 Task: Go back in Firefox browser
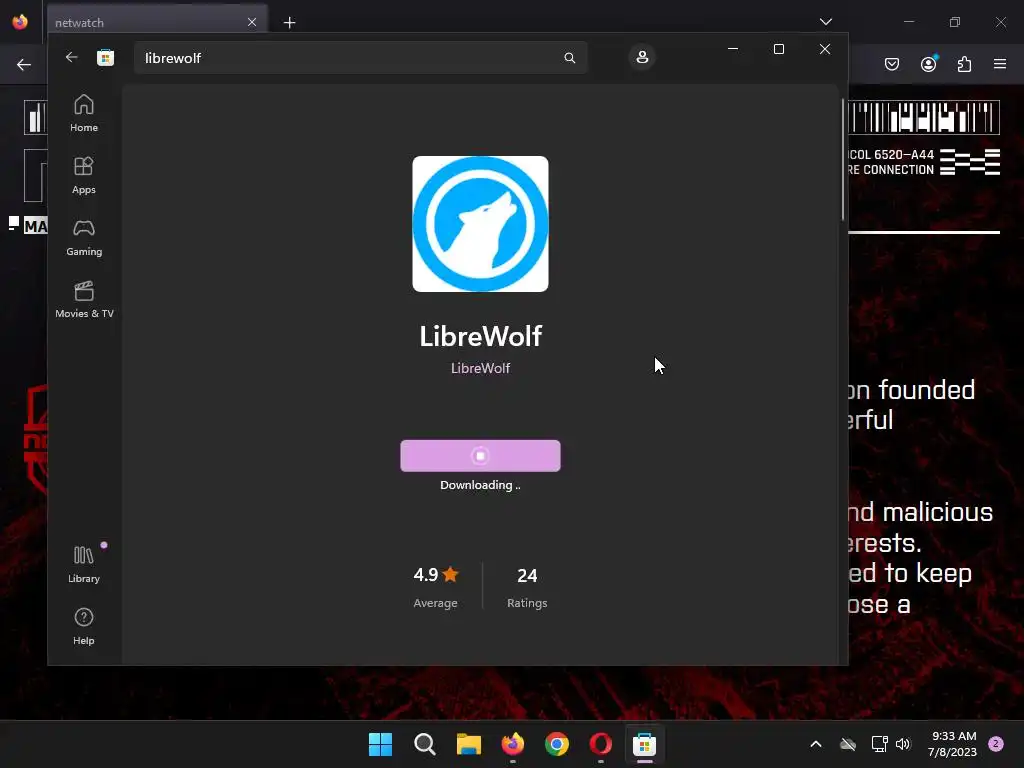coord(24,64)
